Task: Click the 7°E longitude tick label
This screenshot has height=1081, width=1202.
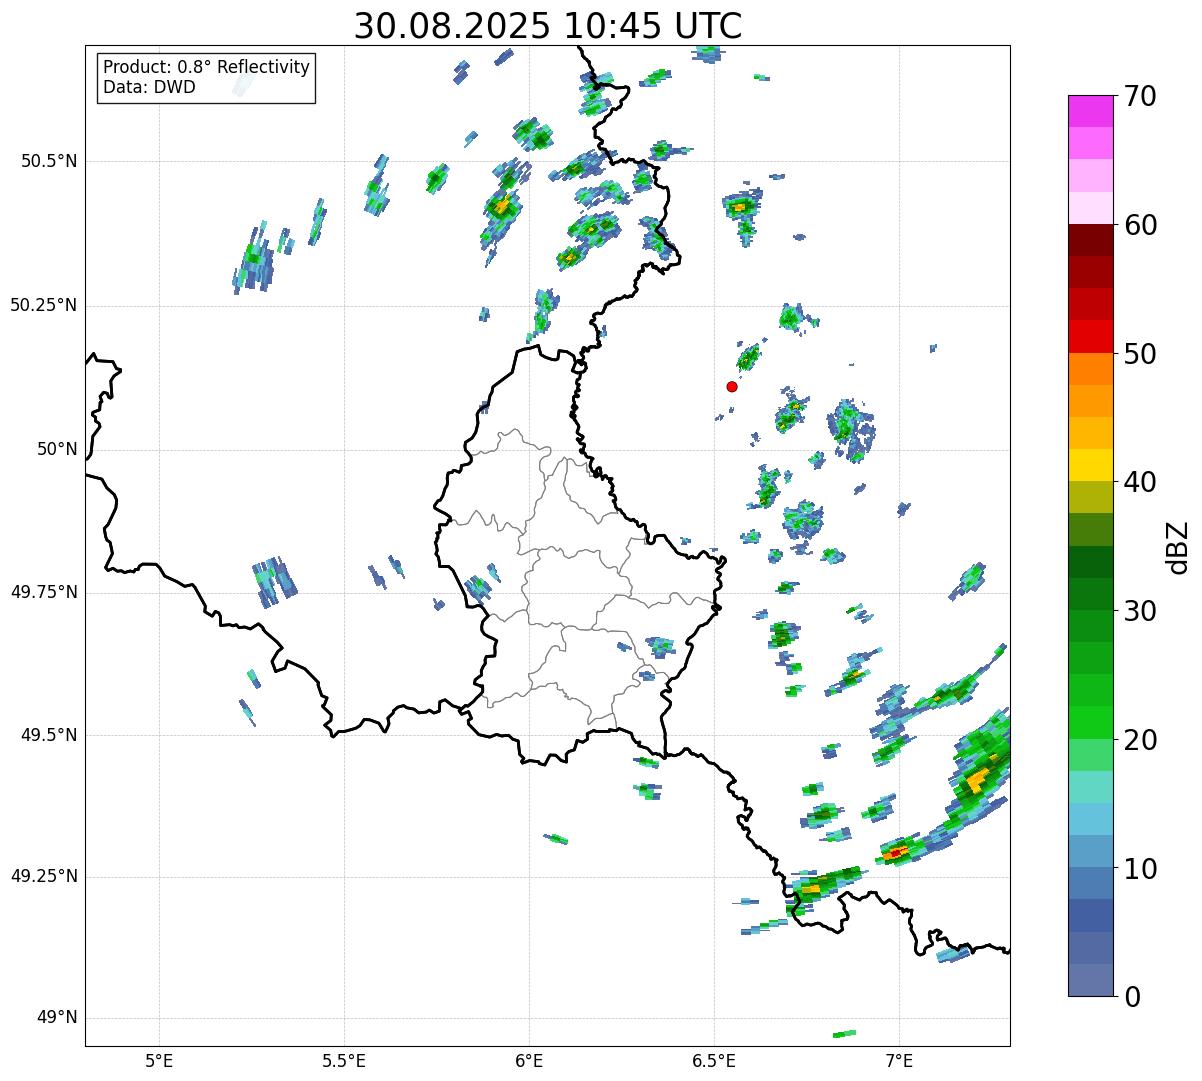Action: [x=899, y=1059]
